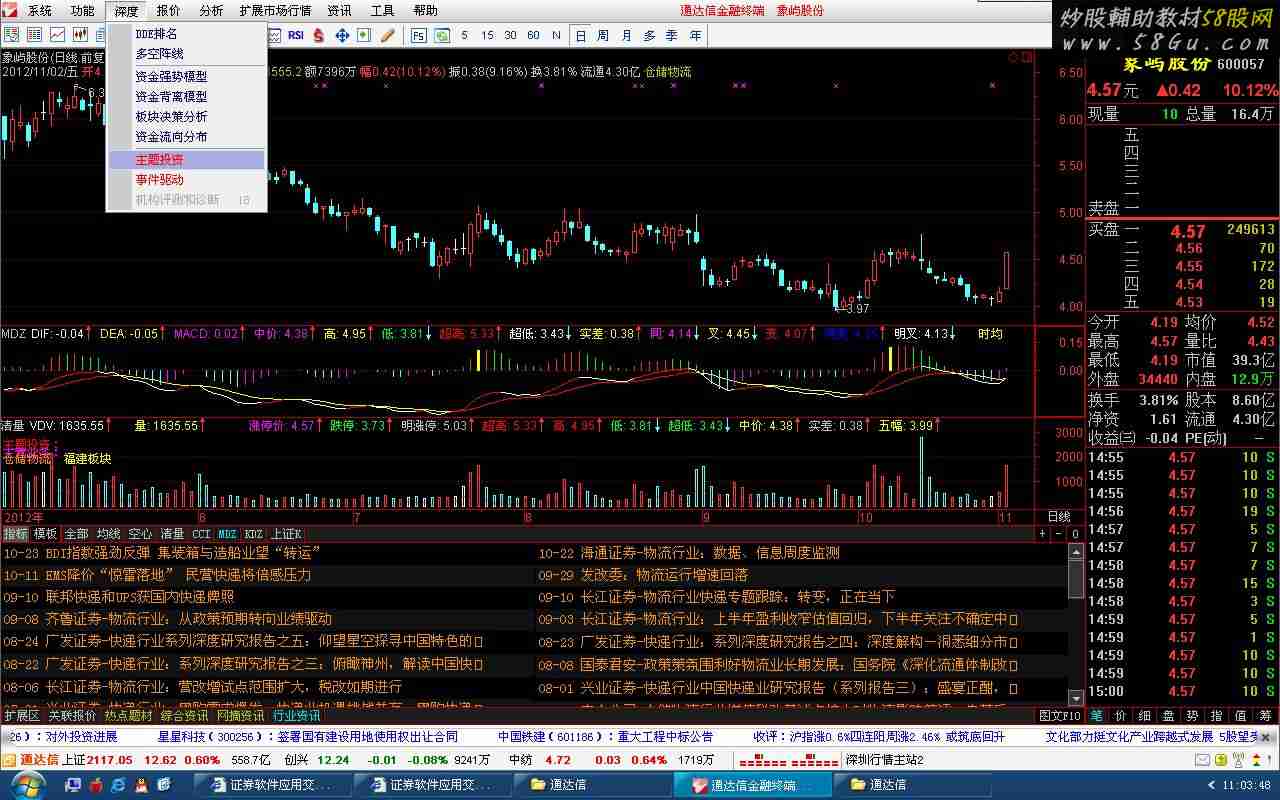Click the plus zoom button beside indicator tabs
The image size is (1280, 800).
tap(1043, 534)
